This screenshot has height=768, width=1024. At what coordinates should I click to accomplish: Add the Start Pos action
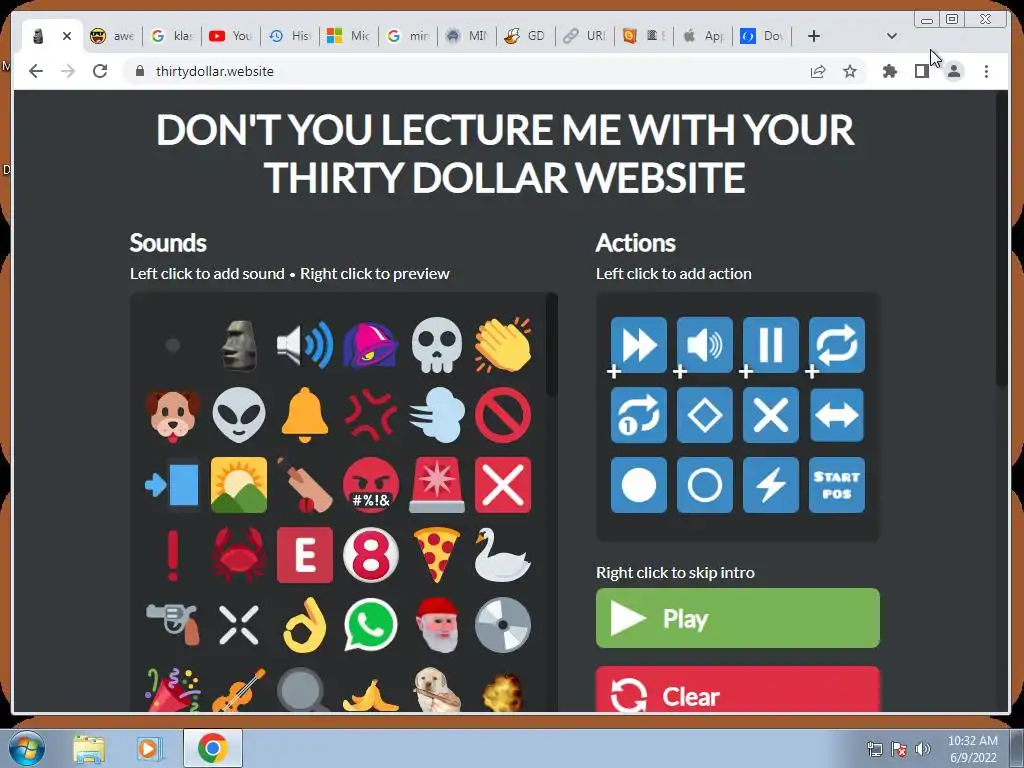837,485
